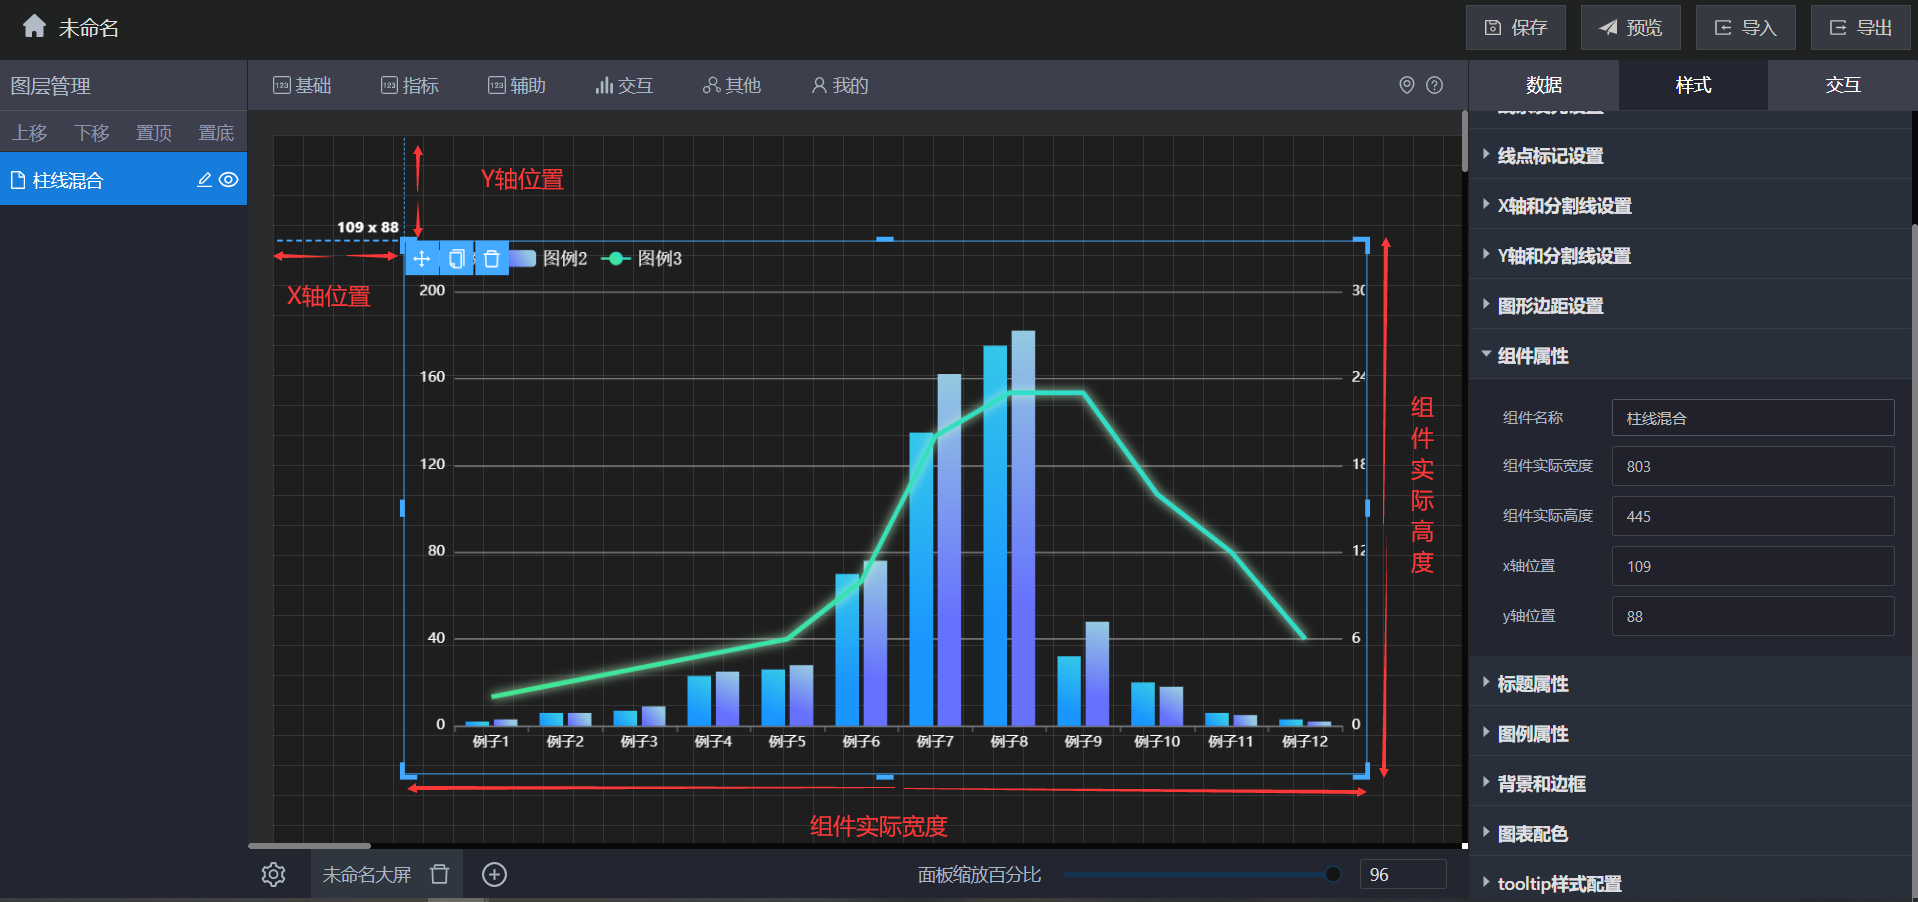Delete 未命名大屏 with the trash icon

point(439,875)
